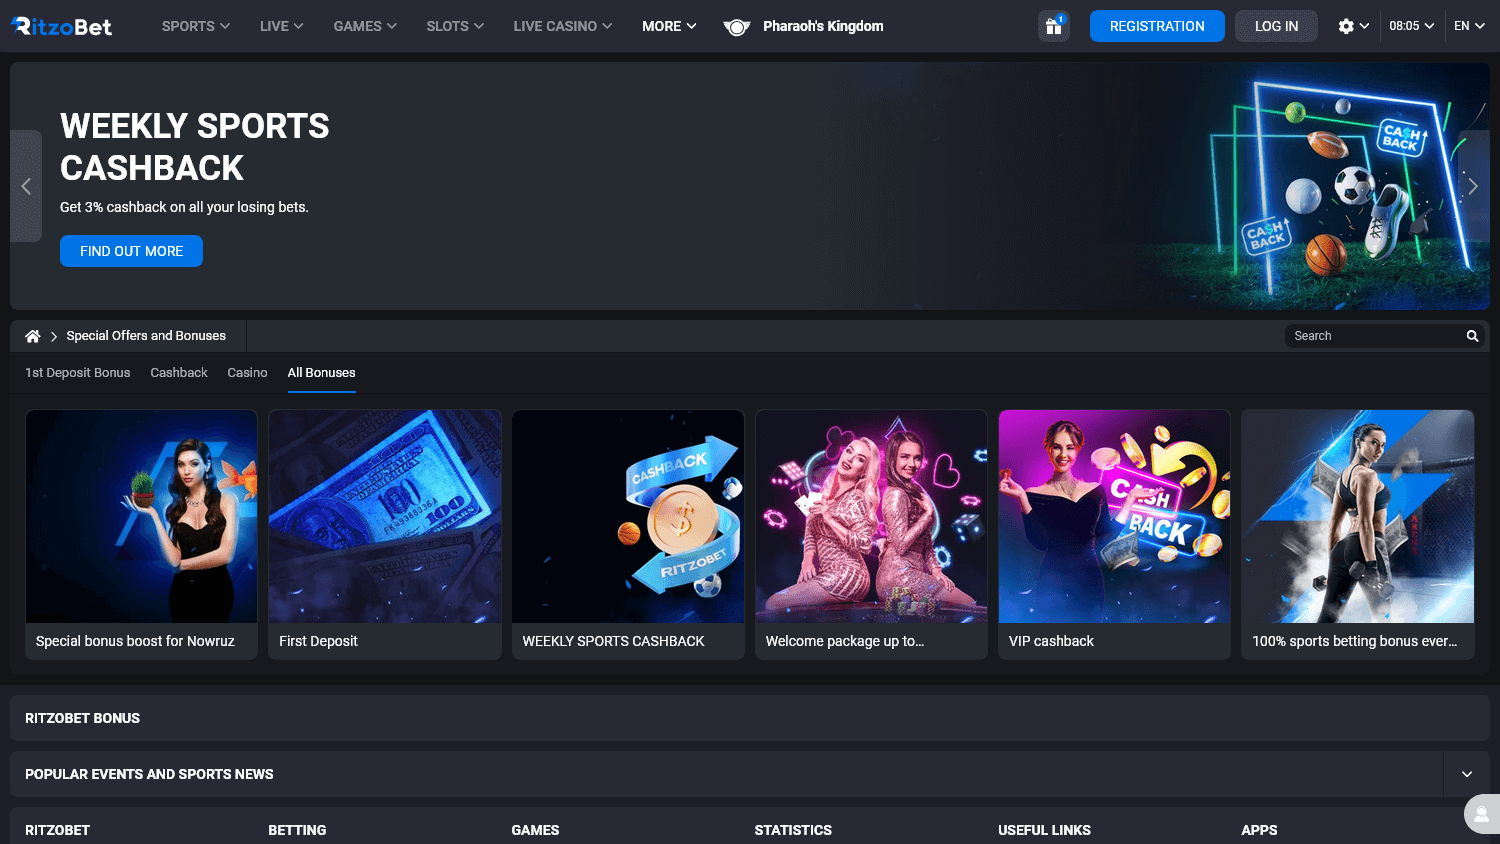Open Pharaoh's Kingdom link

(823, 26)
